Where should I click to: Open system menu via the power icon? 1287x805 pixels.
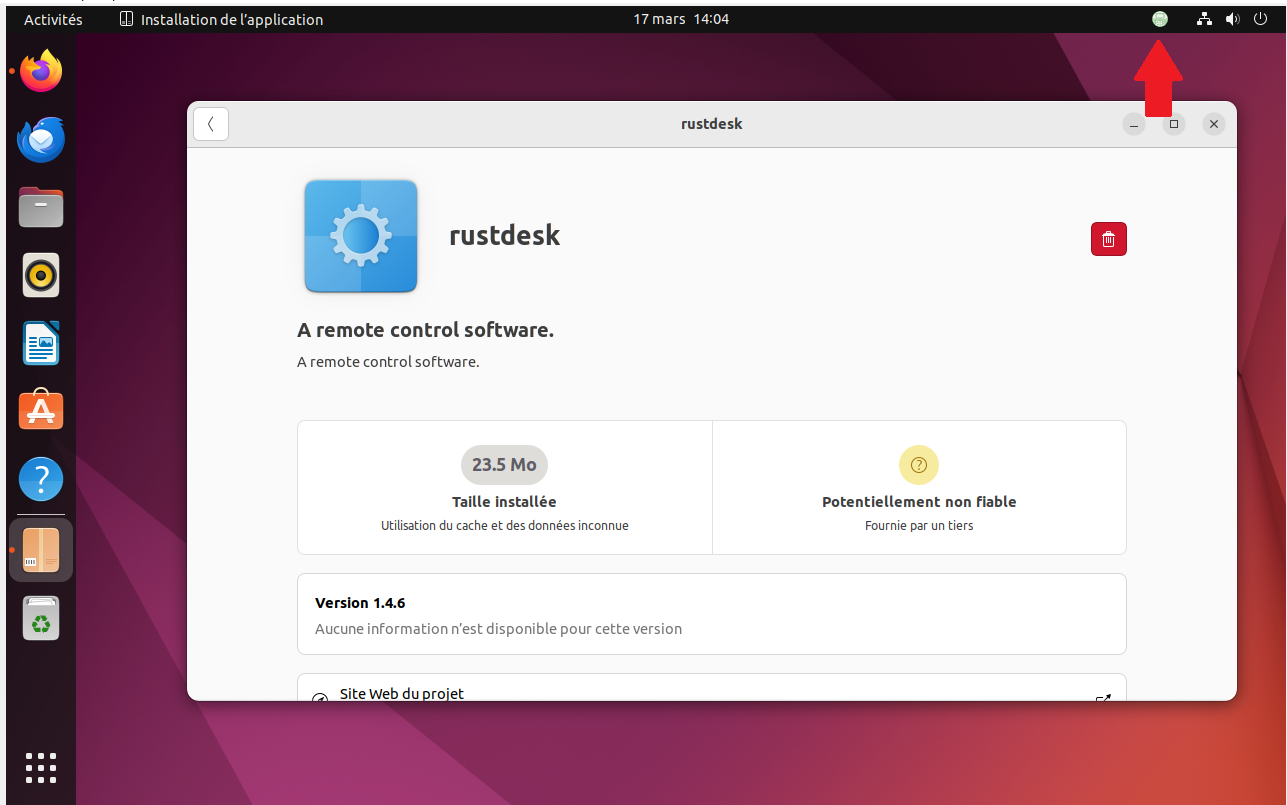(1260, 19)
